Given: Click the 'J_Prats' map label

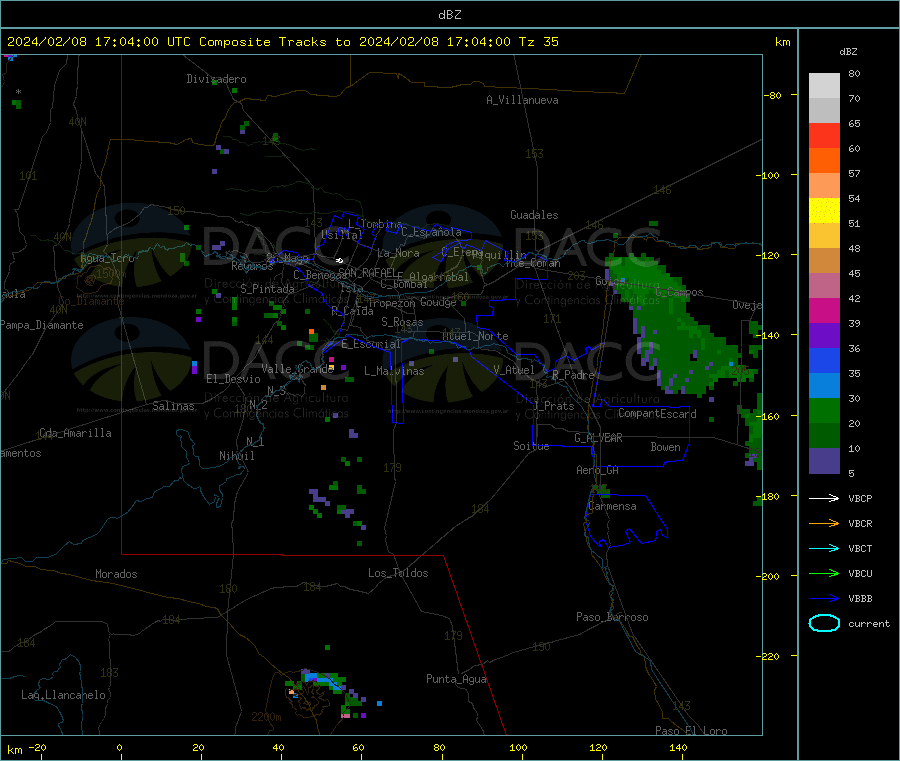Looking at the screenshot, I should 554,406.
